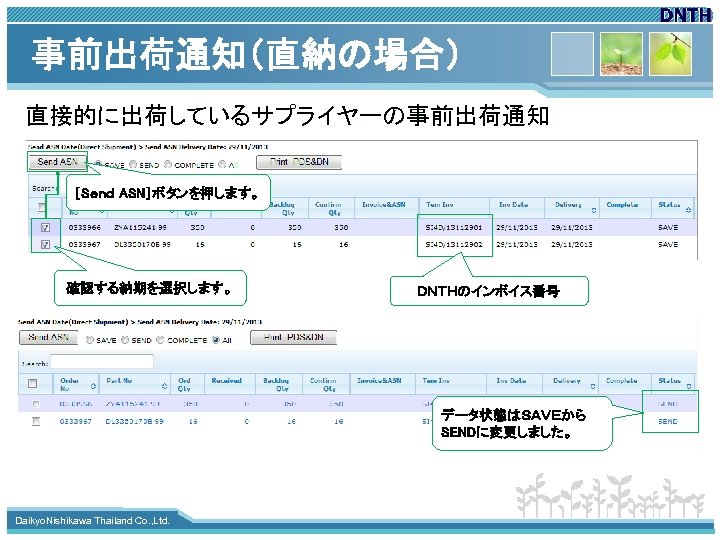Screen dimensions: 720x540
Task: Click the seedling sprout thumbnail image
Action: click(621, 54)
